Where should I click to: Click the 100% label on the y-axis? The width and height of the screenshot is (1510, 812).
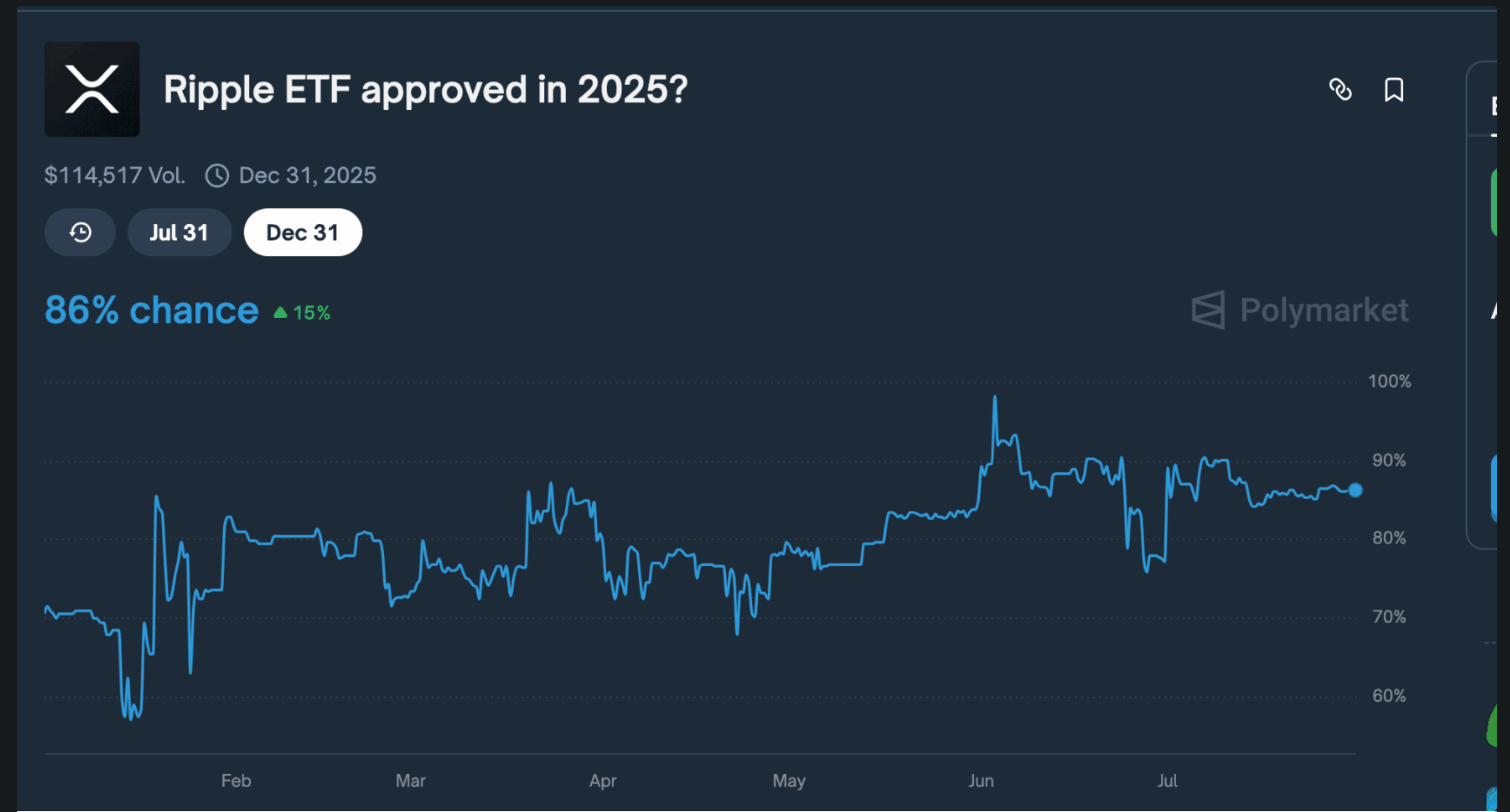point(1389,382)
